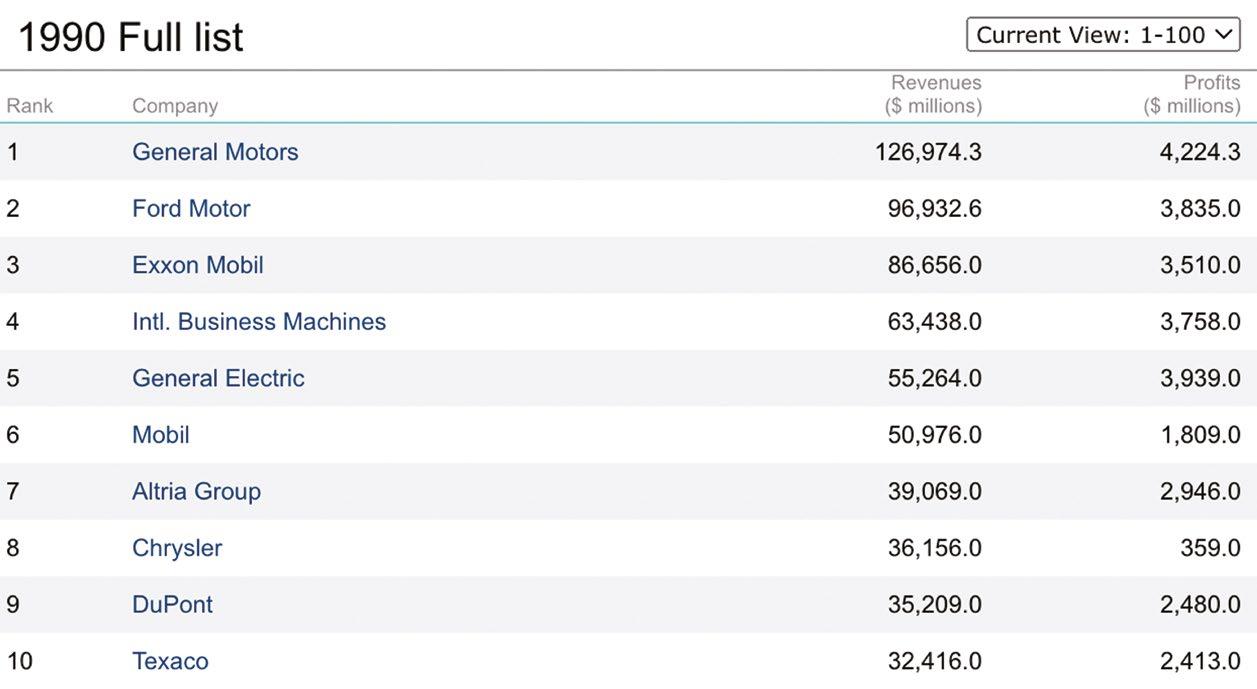The width and height of the screenshot is (1257, 689).
Task: Open the General Motors company link
Action: point(215,152)
